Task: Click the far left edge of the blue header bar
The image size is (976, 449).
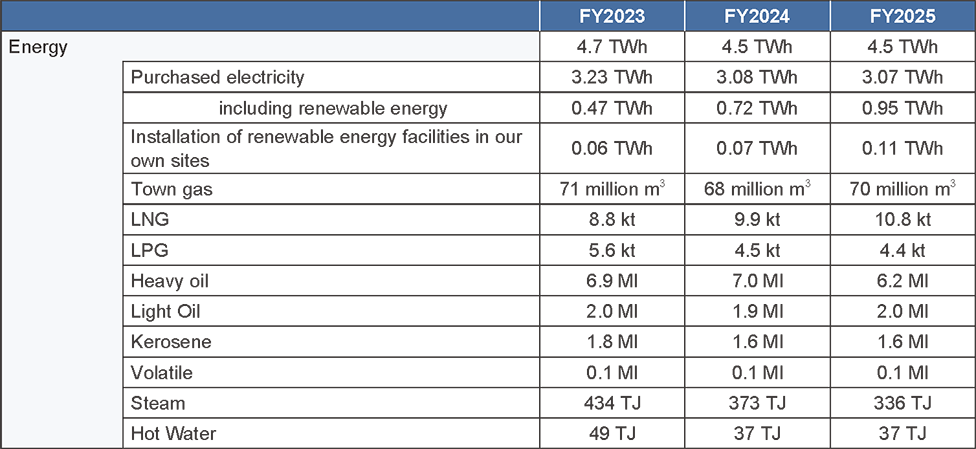Action: click(x=5, y=16)
